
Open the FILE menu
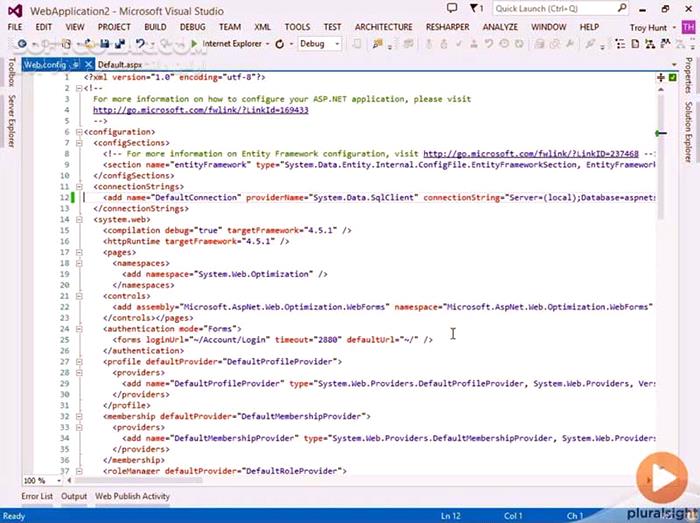pos(15,27)
